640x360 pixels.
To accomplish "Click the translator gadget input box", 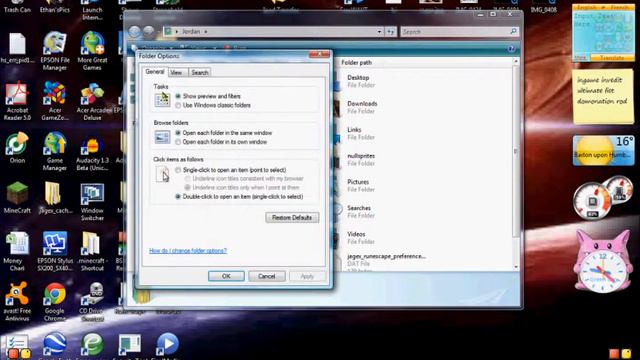I will tap(603, 33).
